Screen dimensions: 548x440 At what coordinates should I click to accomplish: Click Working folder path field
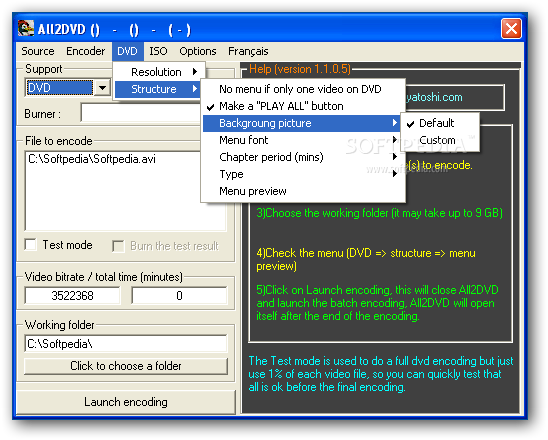(x=125, y=344)
